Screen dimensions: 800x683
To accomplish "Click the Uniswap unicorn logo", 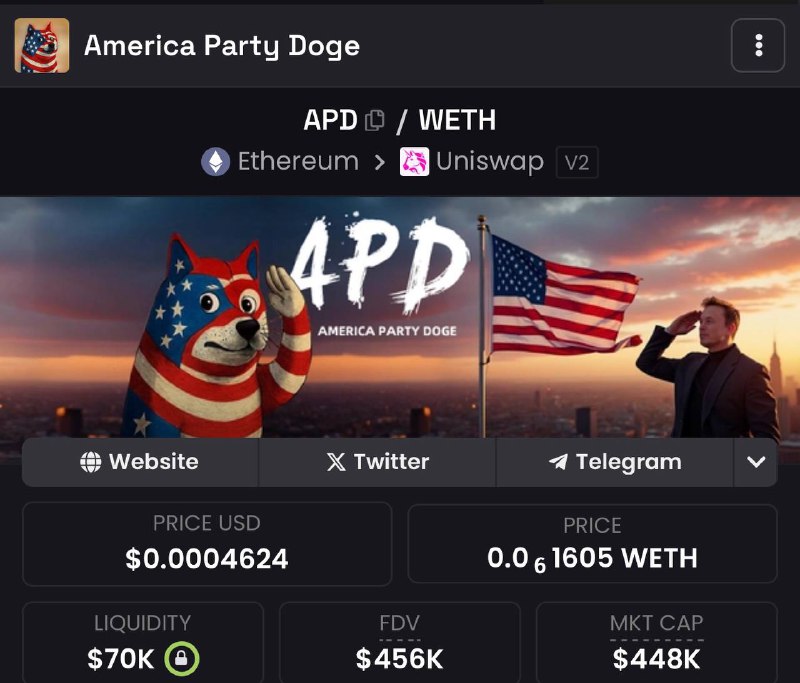I will (x=414, y=162).
